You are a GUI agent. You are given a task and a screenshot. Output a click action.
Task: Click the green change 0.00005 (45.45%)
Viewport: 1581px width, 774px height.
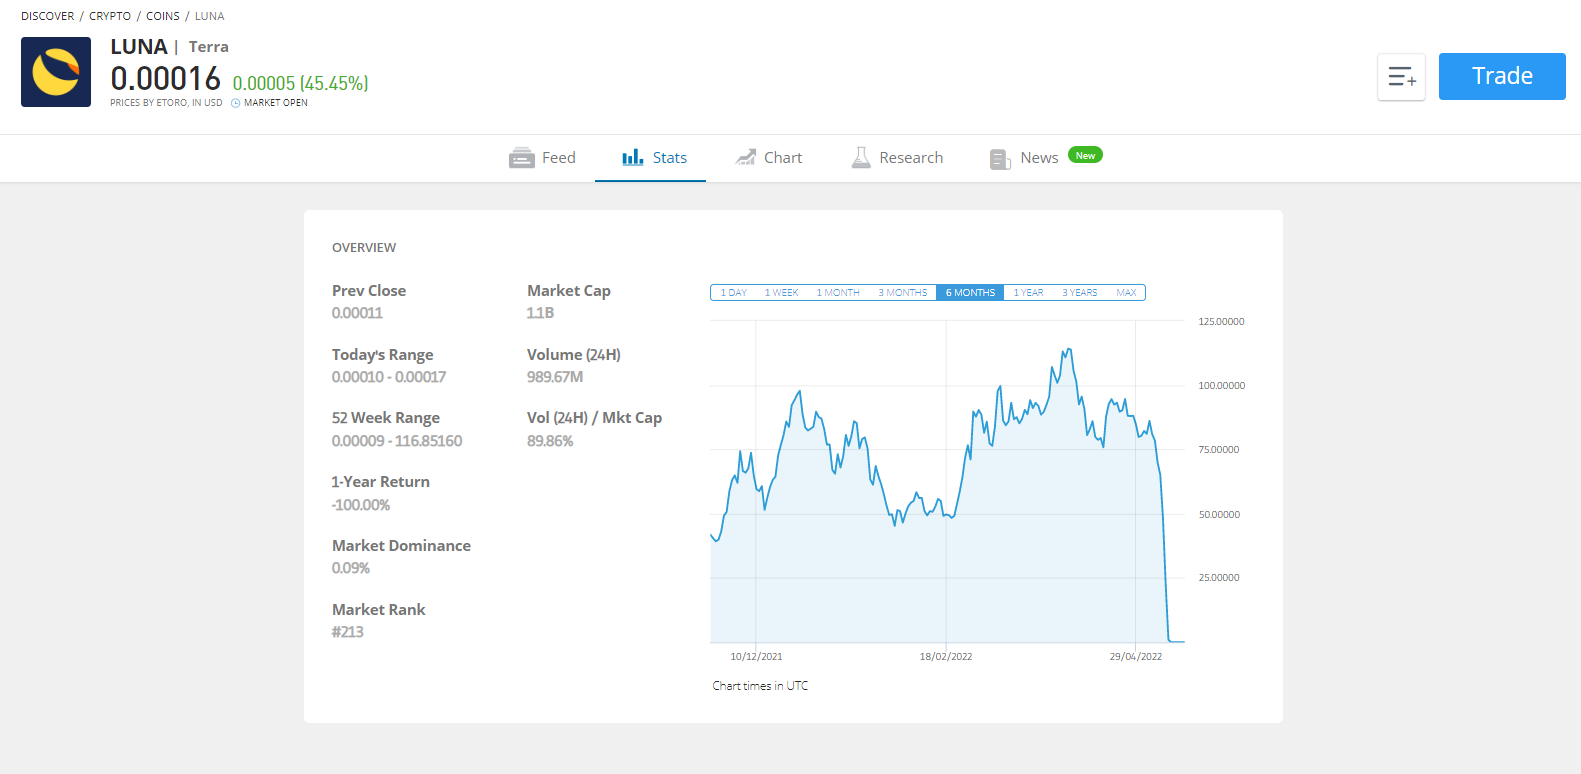300,84
